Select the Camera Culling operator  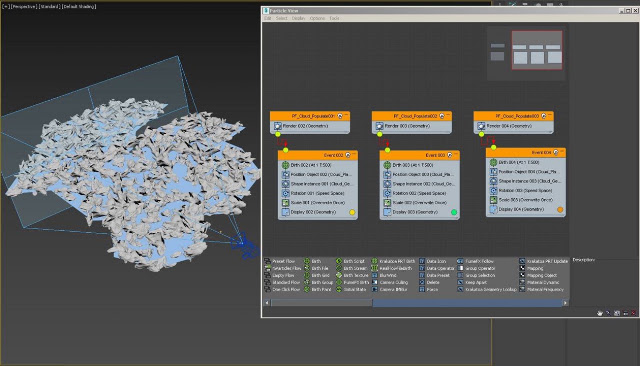[x=390, y=282]
